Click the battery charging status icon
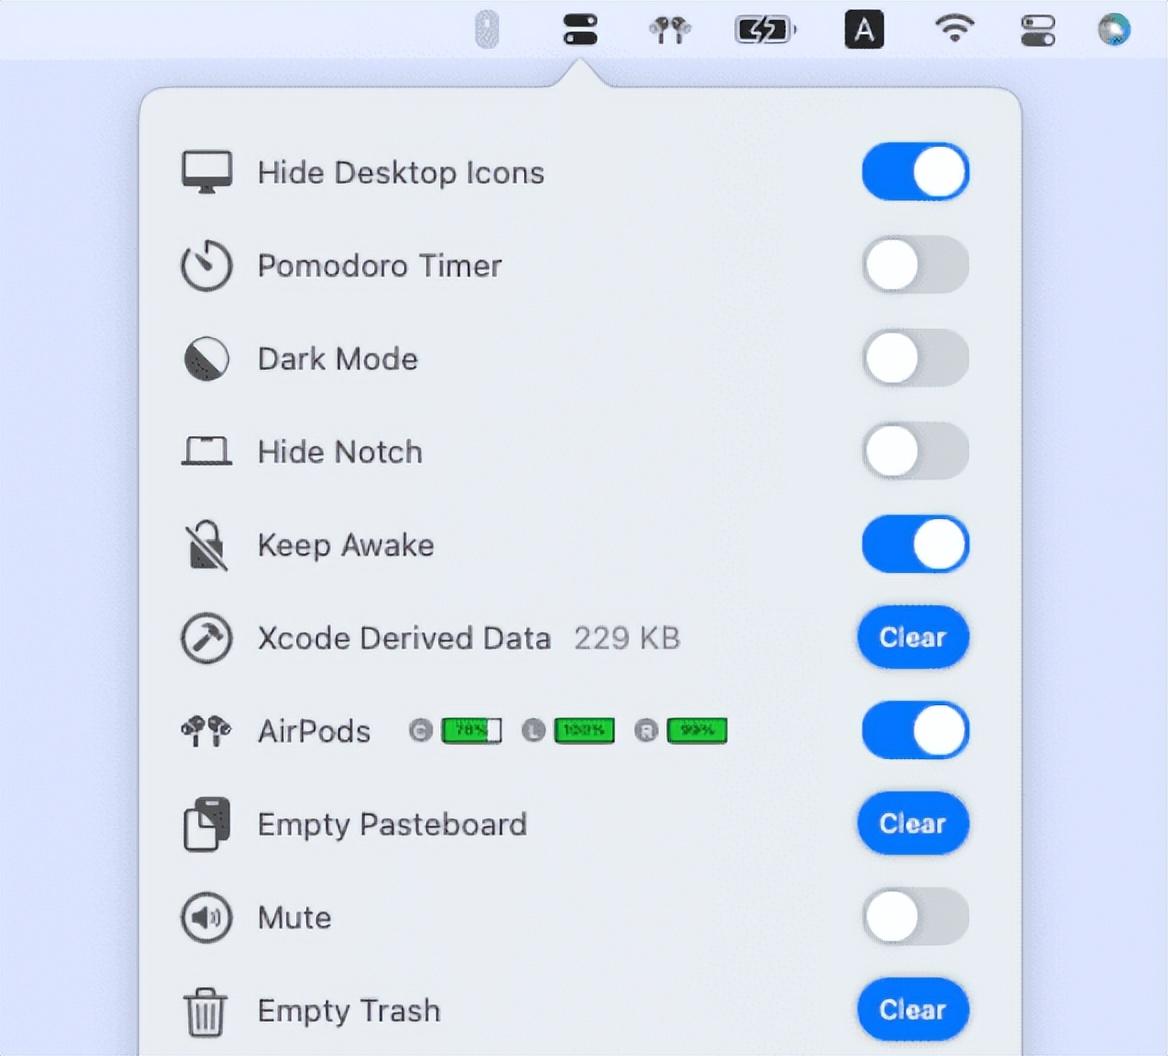Image resolution: width=1168 pixels, height=1056 pixels. (765, 31)
